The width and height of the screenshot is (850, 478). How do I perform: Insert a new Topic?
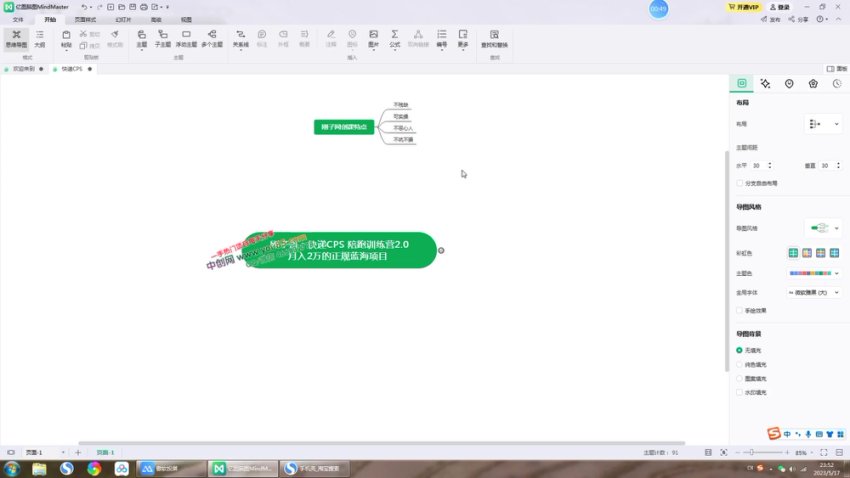141,38
